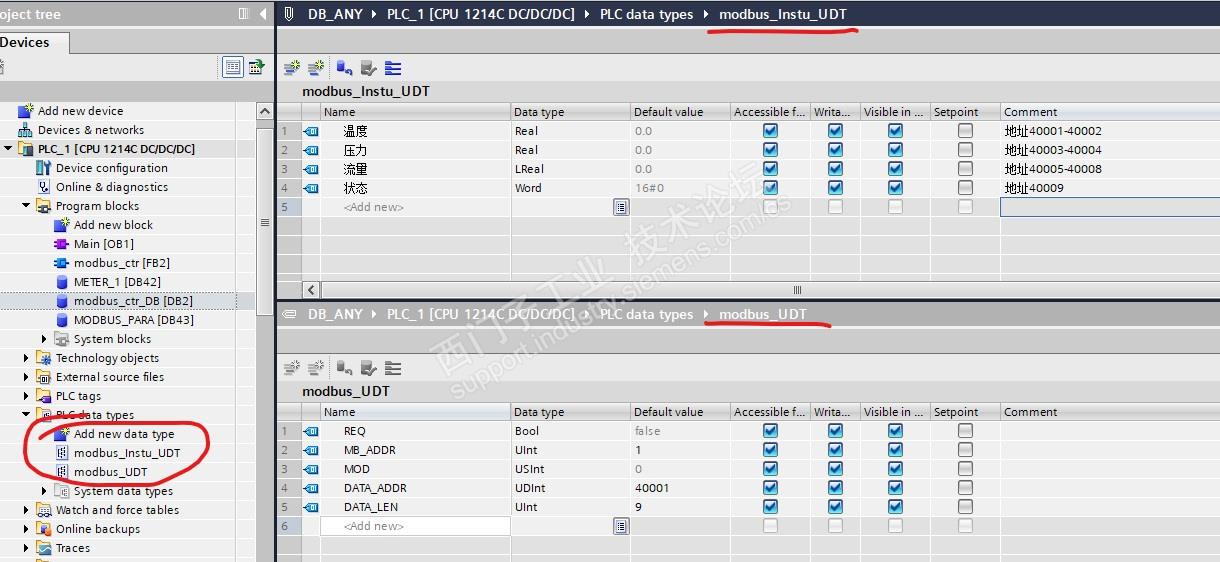
Task: Click the empty Comment cell in row 5
Action: 1110,207
